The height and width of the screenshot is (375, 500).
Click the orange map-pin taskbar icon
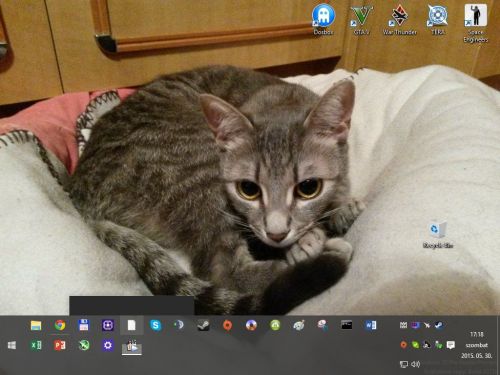(227, 325)
